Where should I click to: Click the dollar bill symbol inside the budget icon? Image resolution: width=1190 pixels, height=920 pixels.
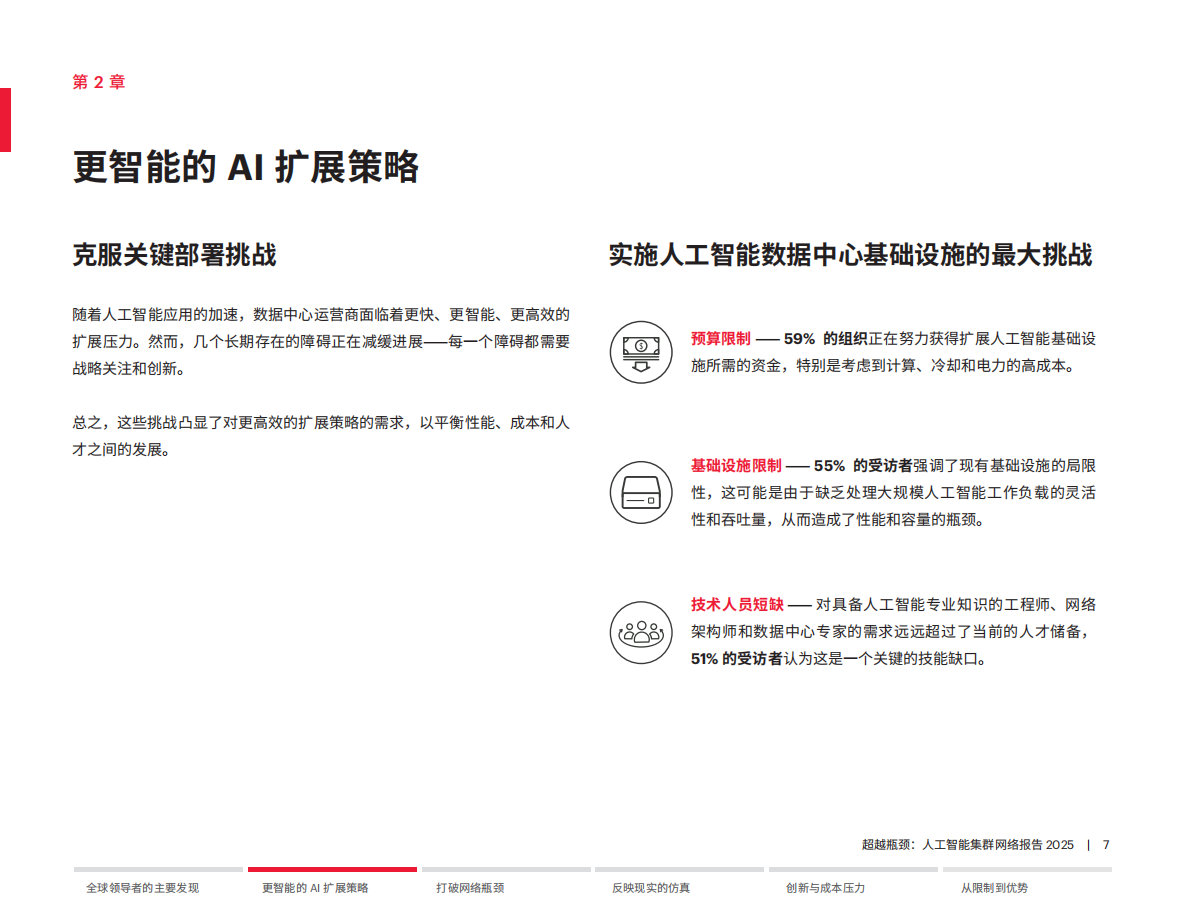[639, 346]
